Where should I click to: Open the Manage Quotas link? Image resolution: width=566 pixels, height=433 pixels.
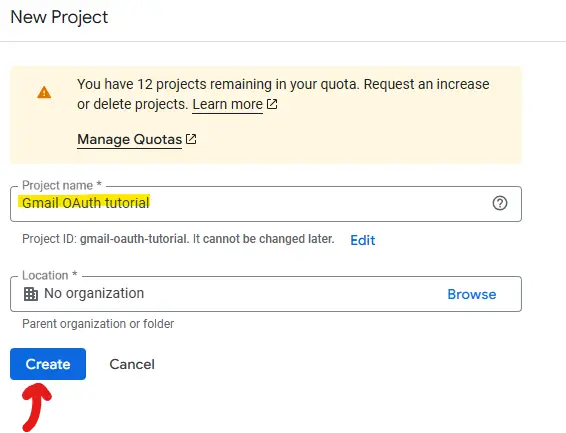coord(130,139)
